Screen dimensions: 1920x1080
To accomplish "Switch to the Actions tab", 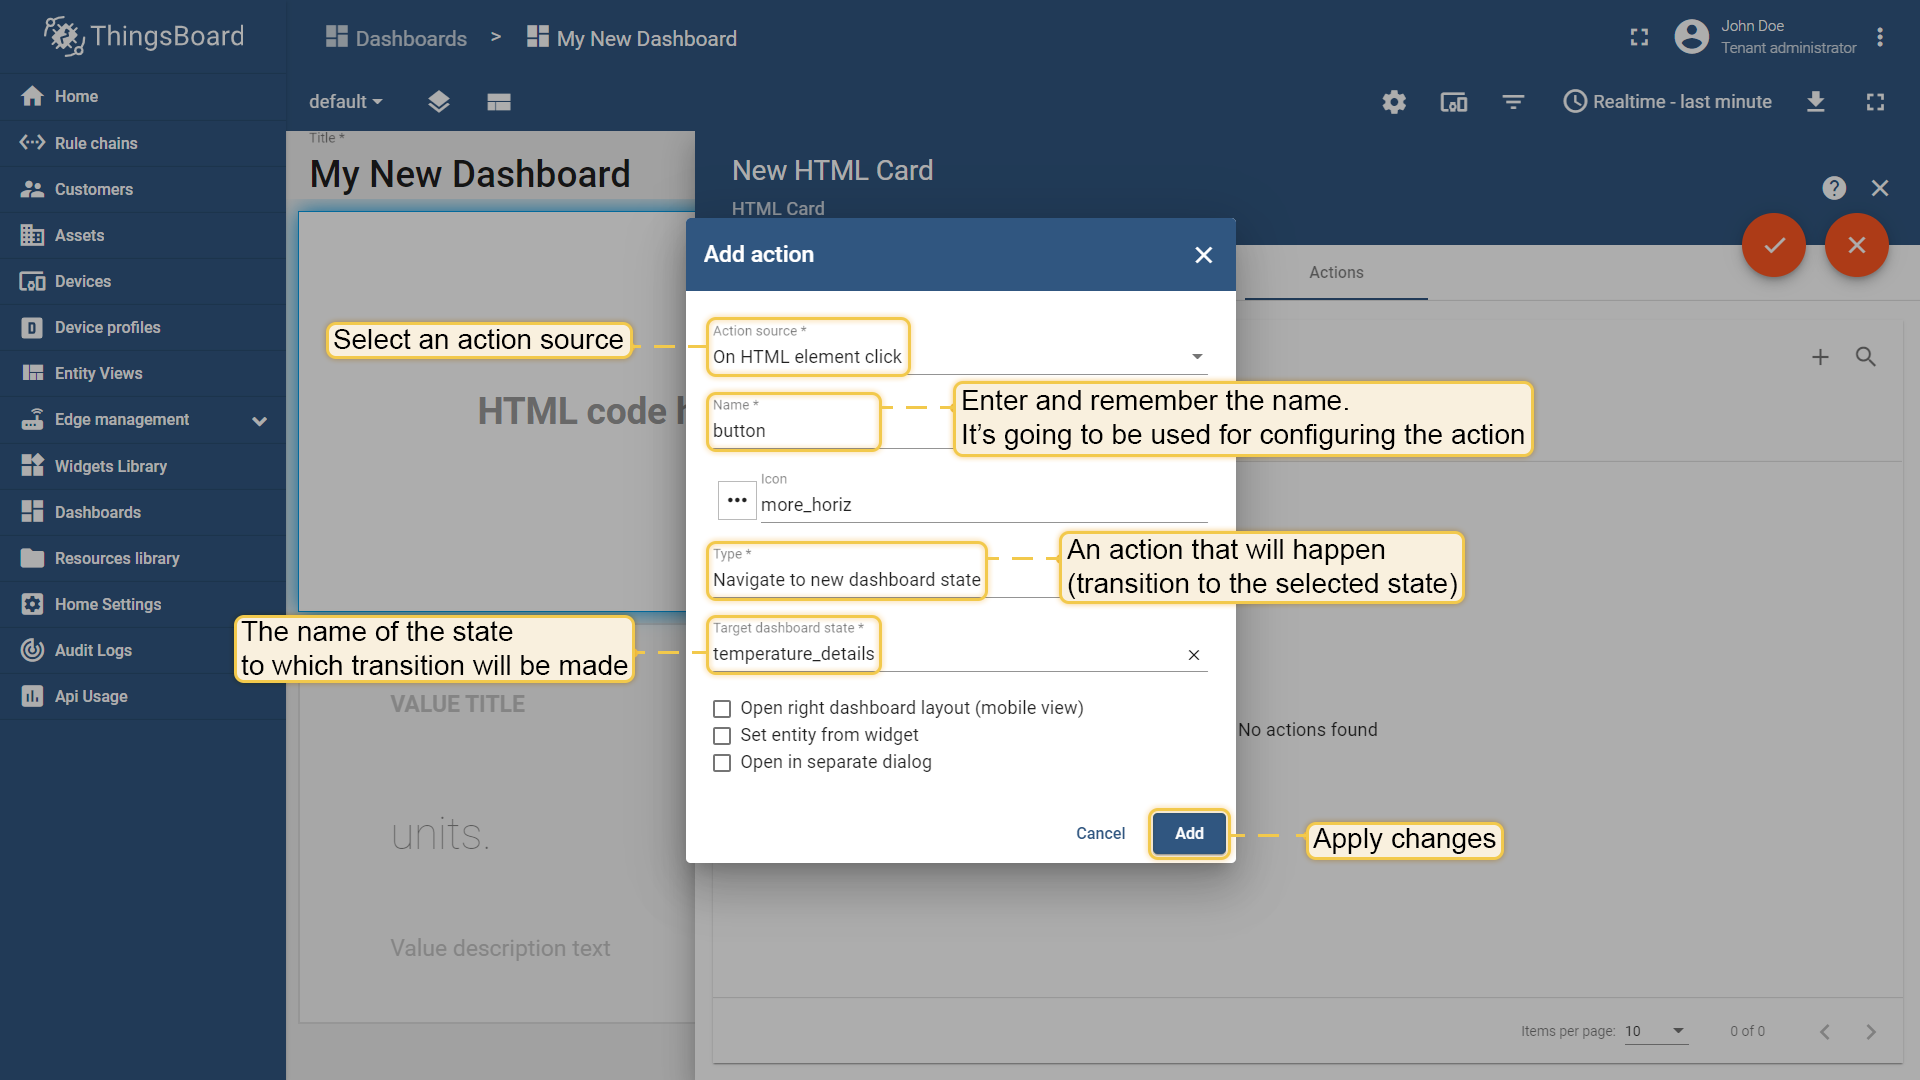I will [1336, 272].
